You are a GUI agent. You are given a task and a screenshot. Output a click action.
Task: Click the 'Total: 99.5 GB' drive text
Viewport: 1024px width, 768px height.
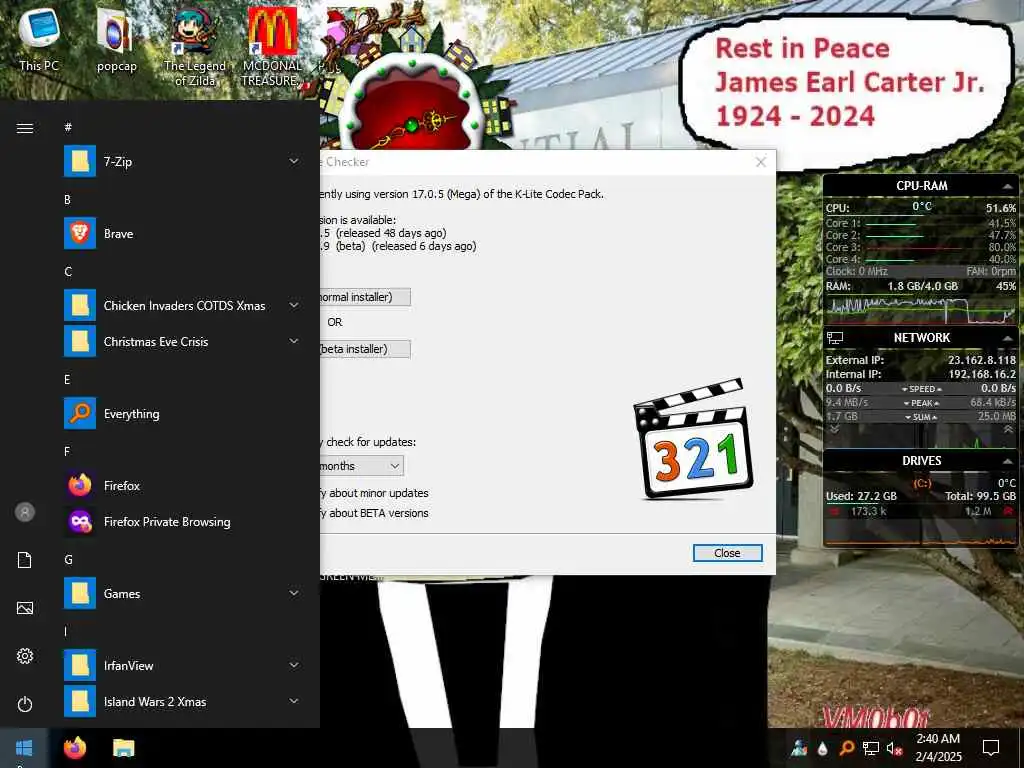coord(980,496)
